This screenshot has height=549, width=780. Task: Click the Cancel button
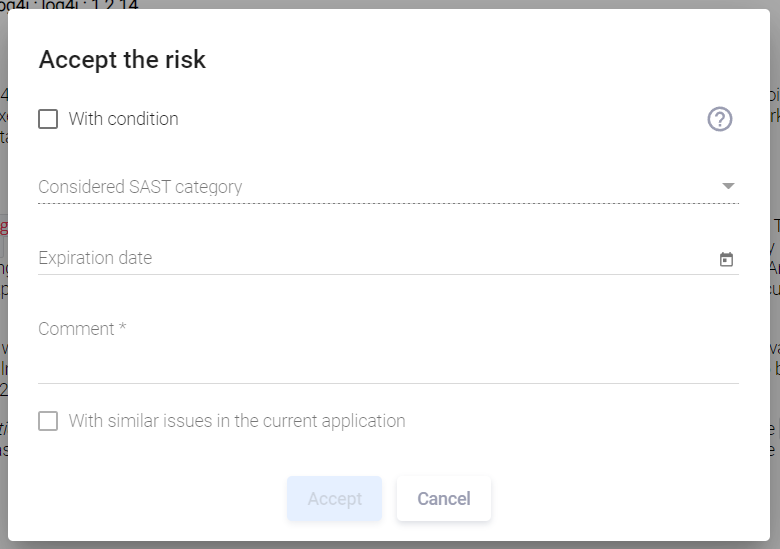click(444, 499)
